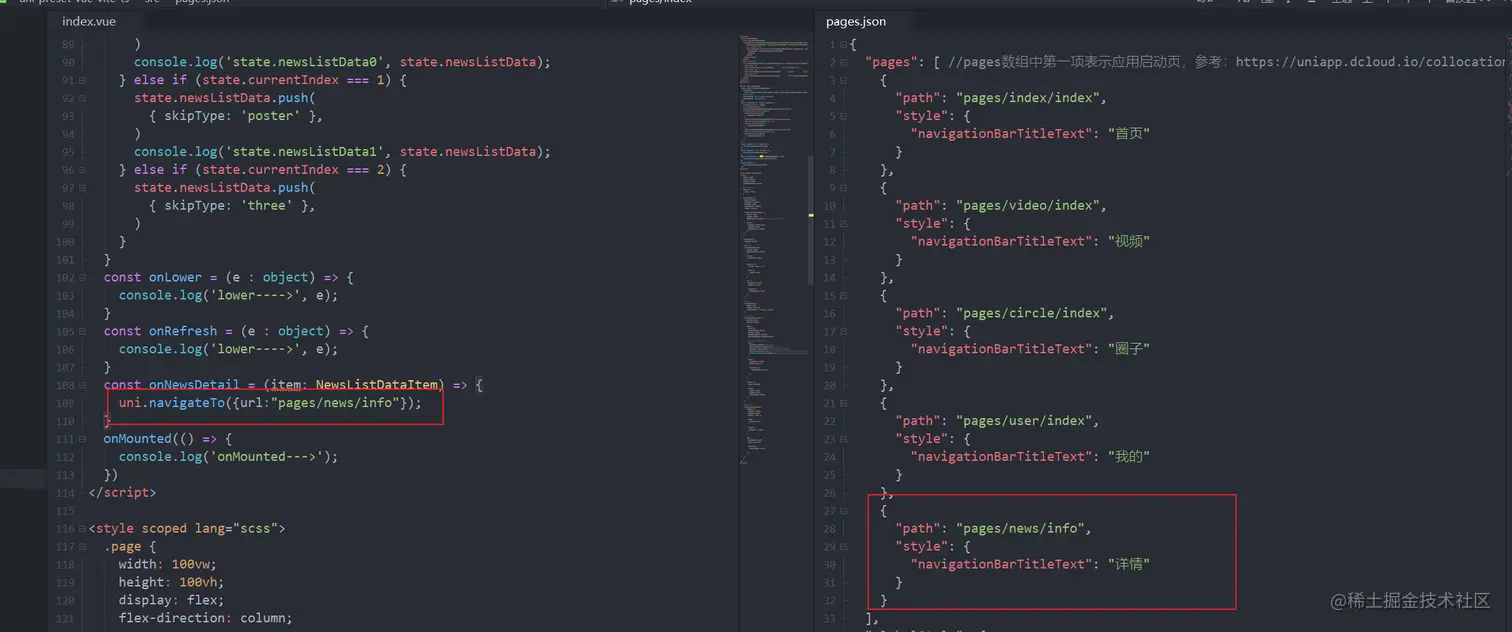Click the "首页" title value
The height and width of the screenshot is (632, 1512).
pyautogui.click(x=1129, y=133)
